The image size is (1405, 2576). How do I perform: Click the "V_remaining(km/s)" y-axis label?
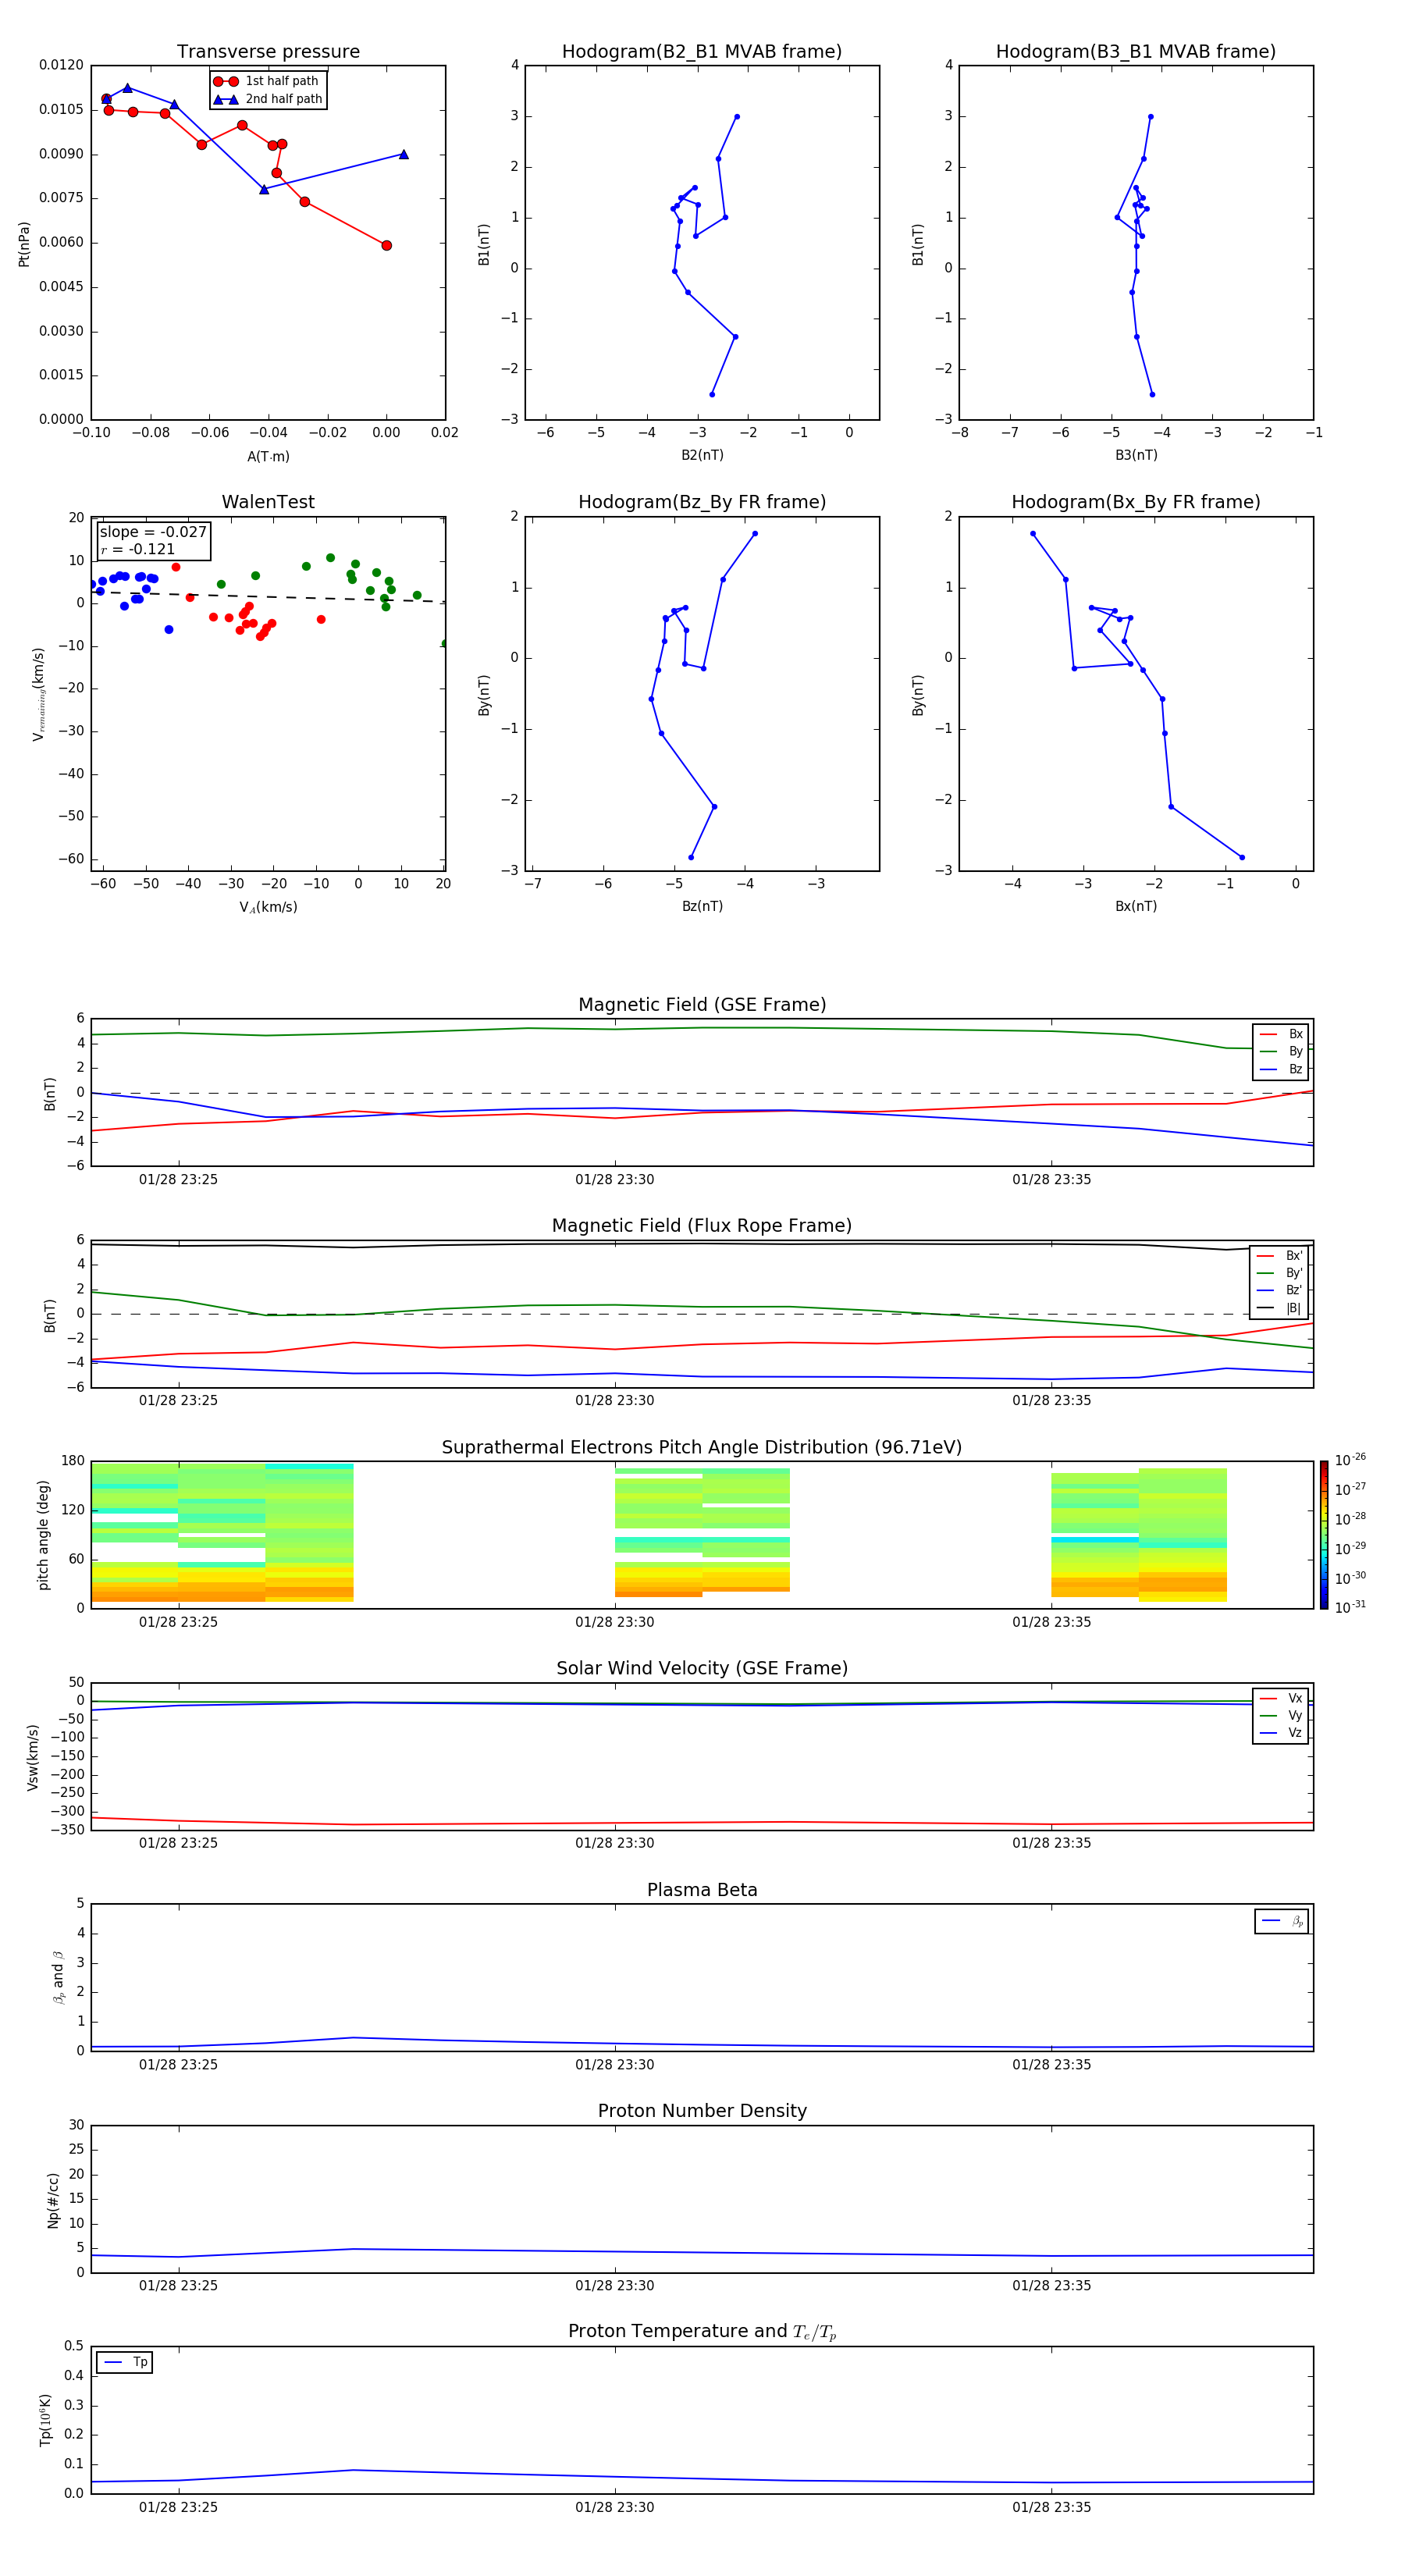tap(38, 694)
